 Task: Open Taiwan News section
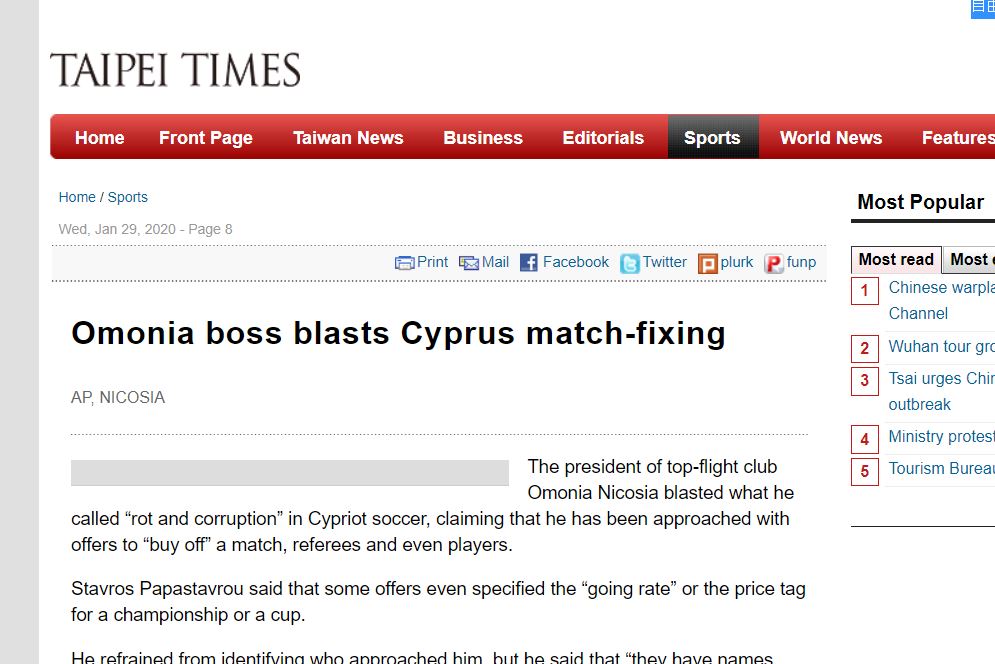coord(348,138)
